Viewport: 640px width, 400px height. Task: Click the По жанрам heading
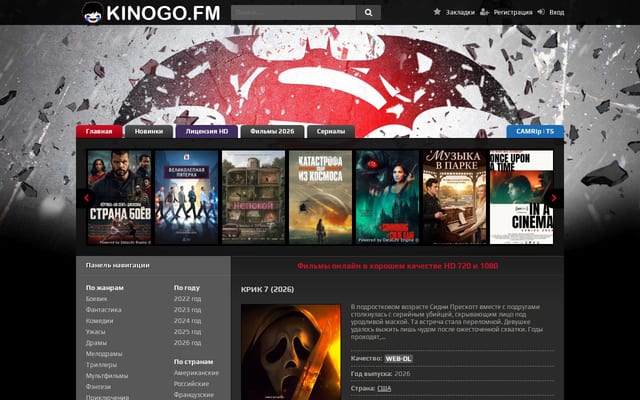pyautogui.click(x=104, y=288)
